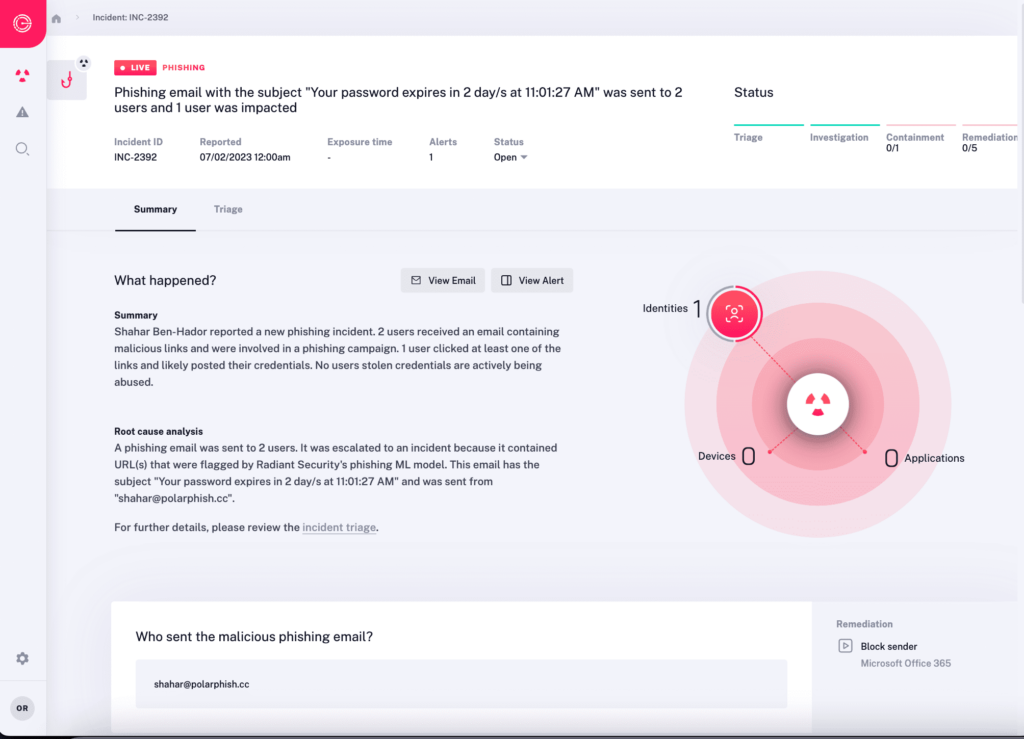Click the Radiant Security logo icon

pos(22,22)
